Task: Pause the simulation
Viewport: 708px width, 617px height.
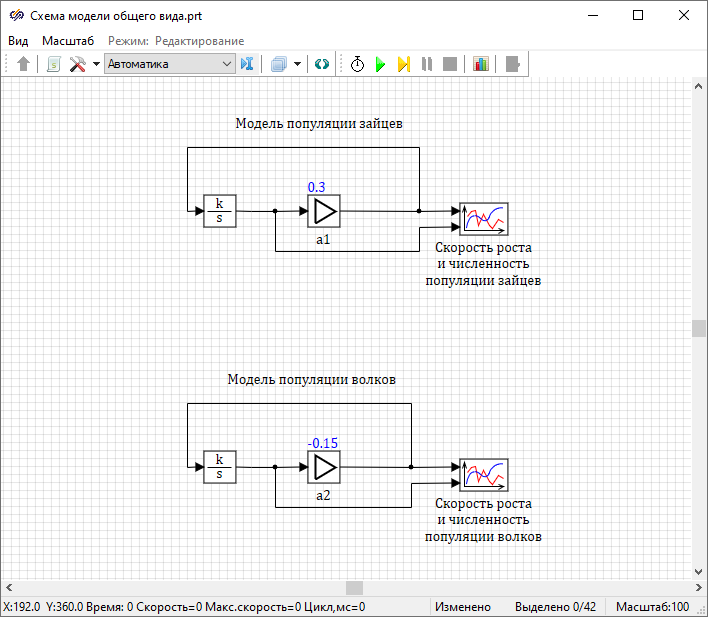Action: click(x=427, y=64)
